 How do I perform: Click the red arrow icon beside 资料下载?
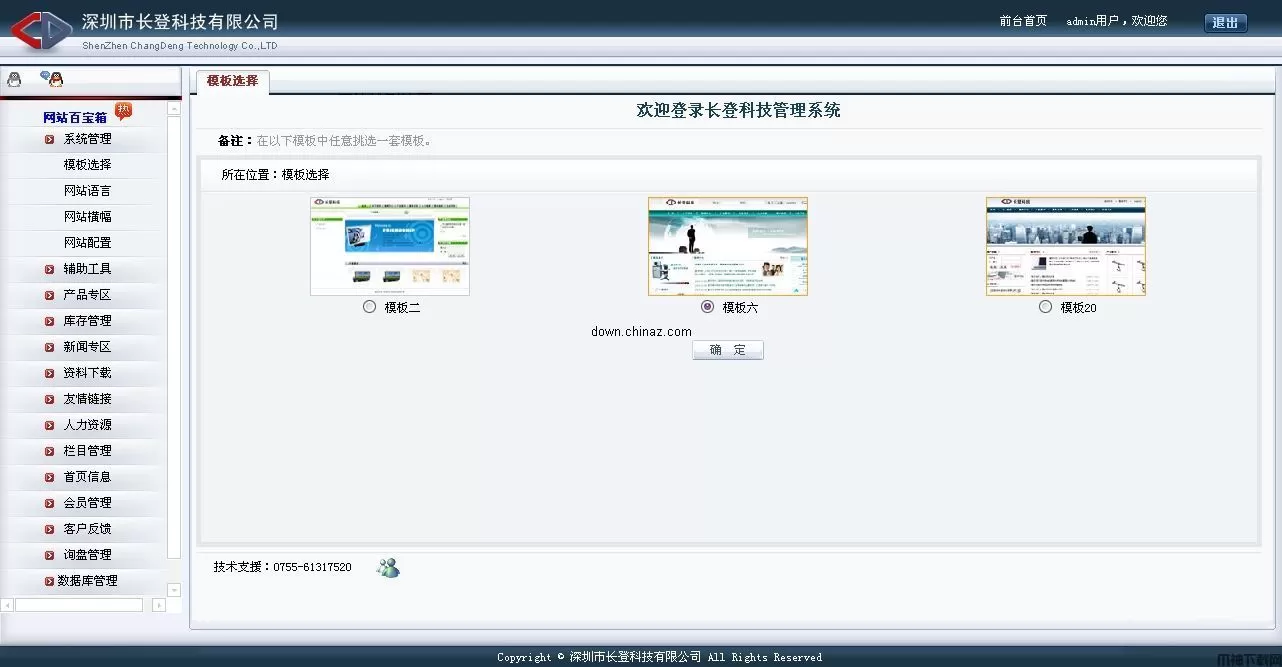tap(49, 373)
